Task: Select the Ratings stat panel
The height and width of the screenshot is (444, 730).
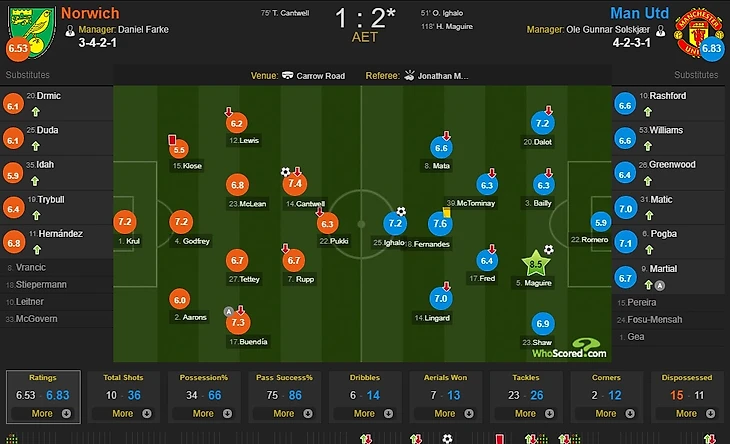Action: coord(40,395)
